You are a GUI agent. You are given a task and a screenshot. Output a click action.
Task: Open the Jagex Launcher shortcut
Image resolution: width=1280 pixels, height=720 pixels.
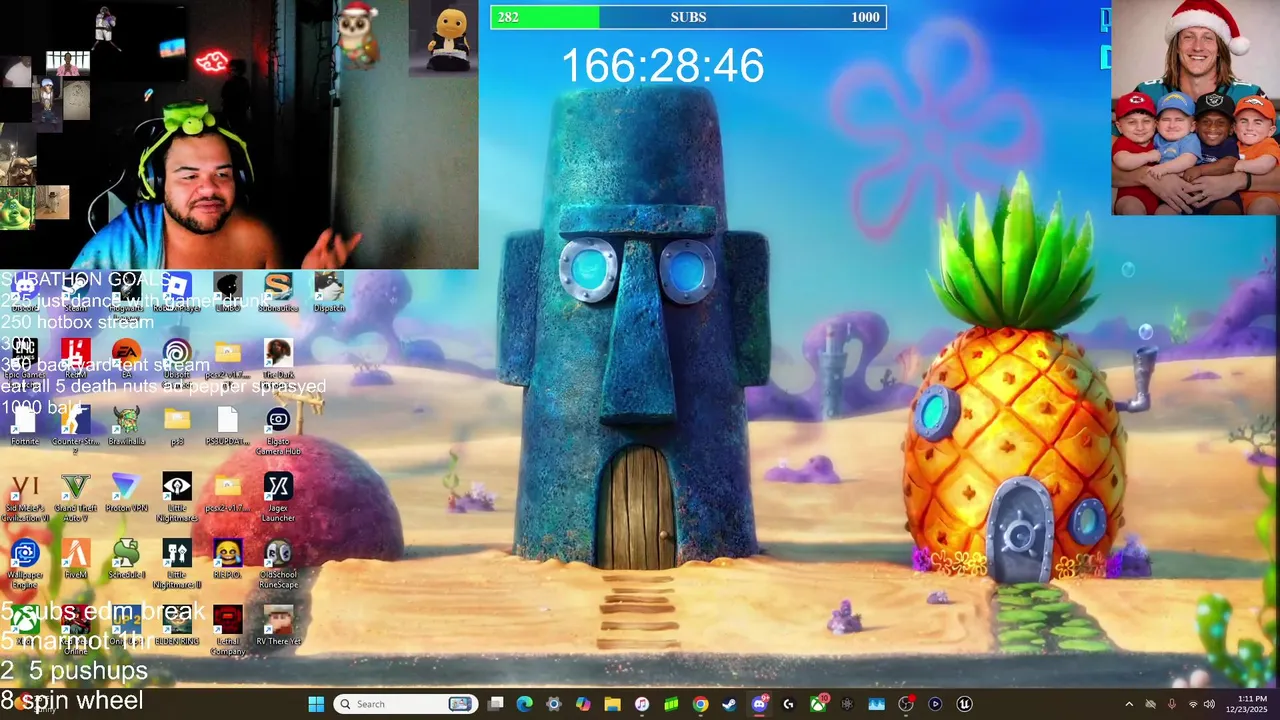tap(278, 496)
